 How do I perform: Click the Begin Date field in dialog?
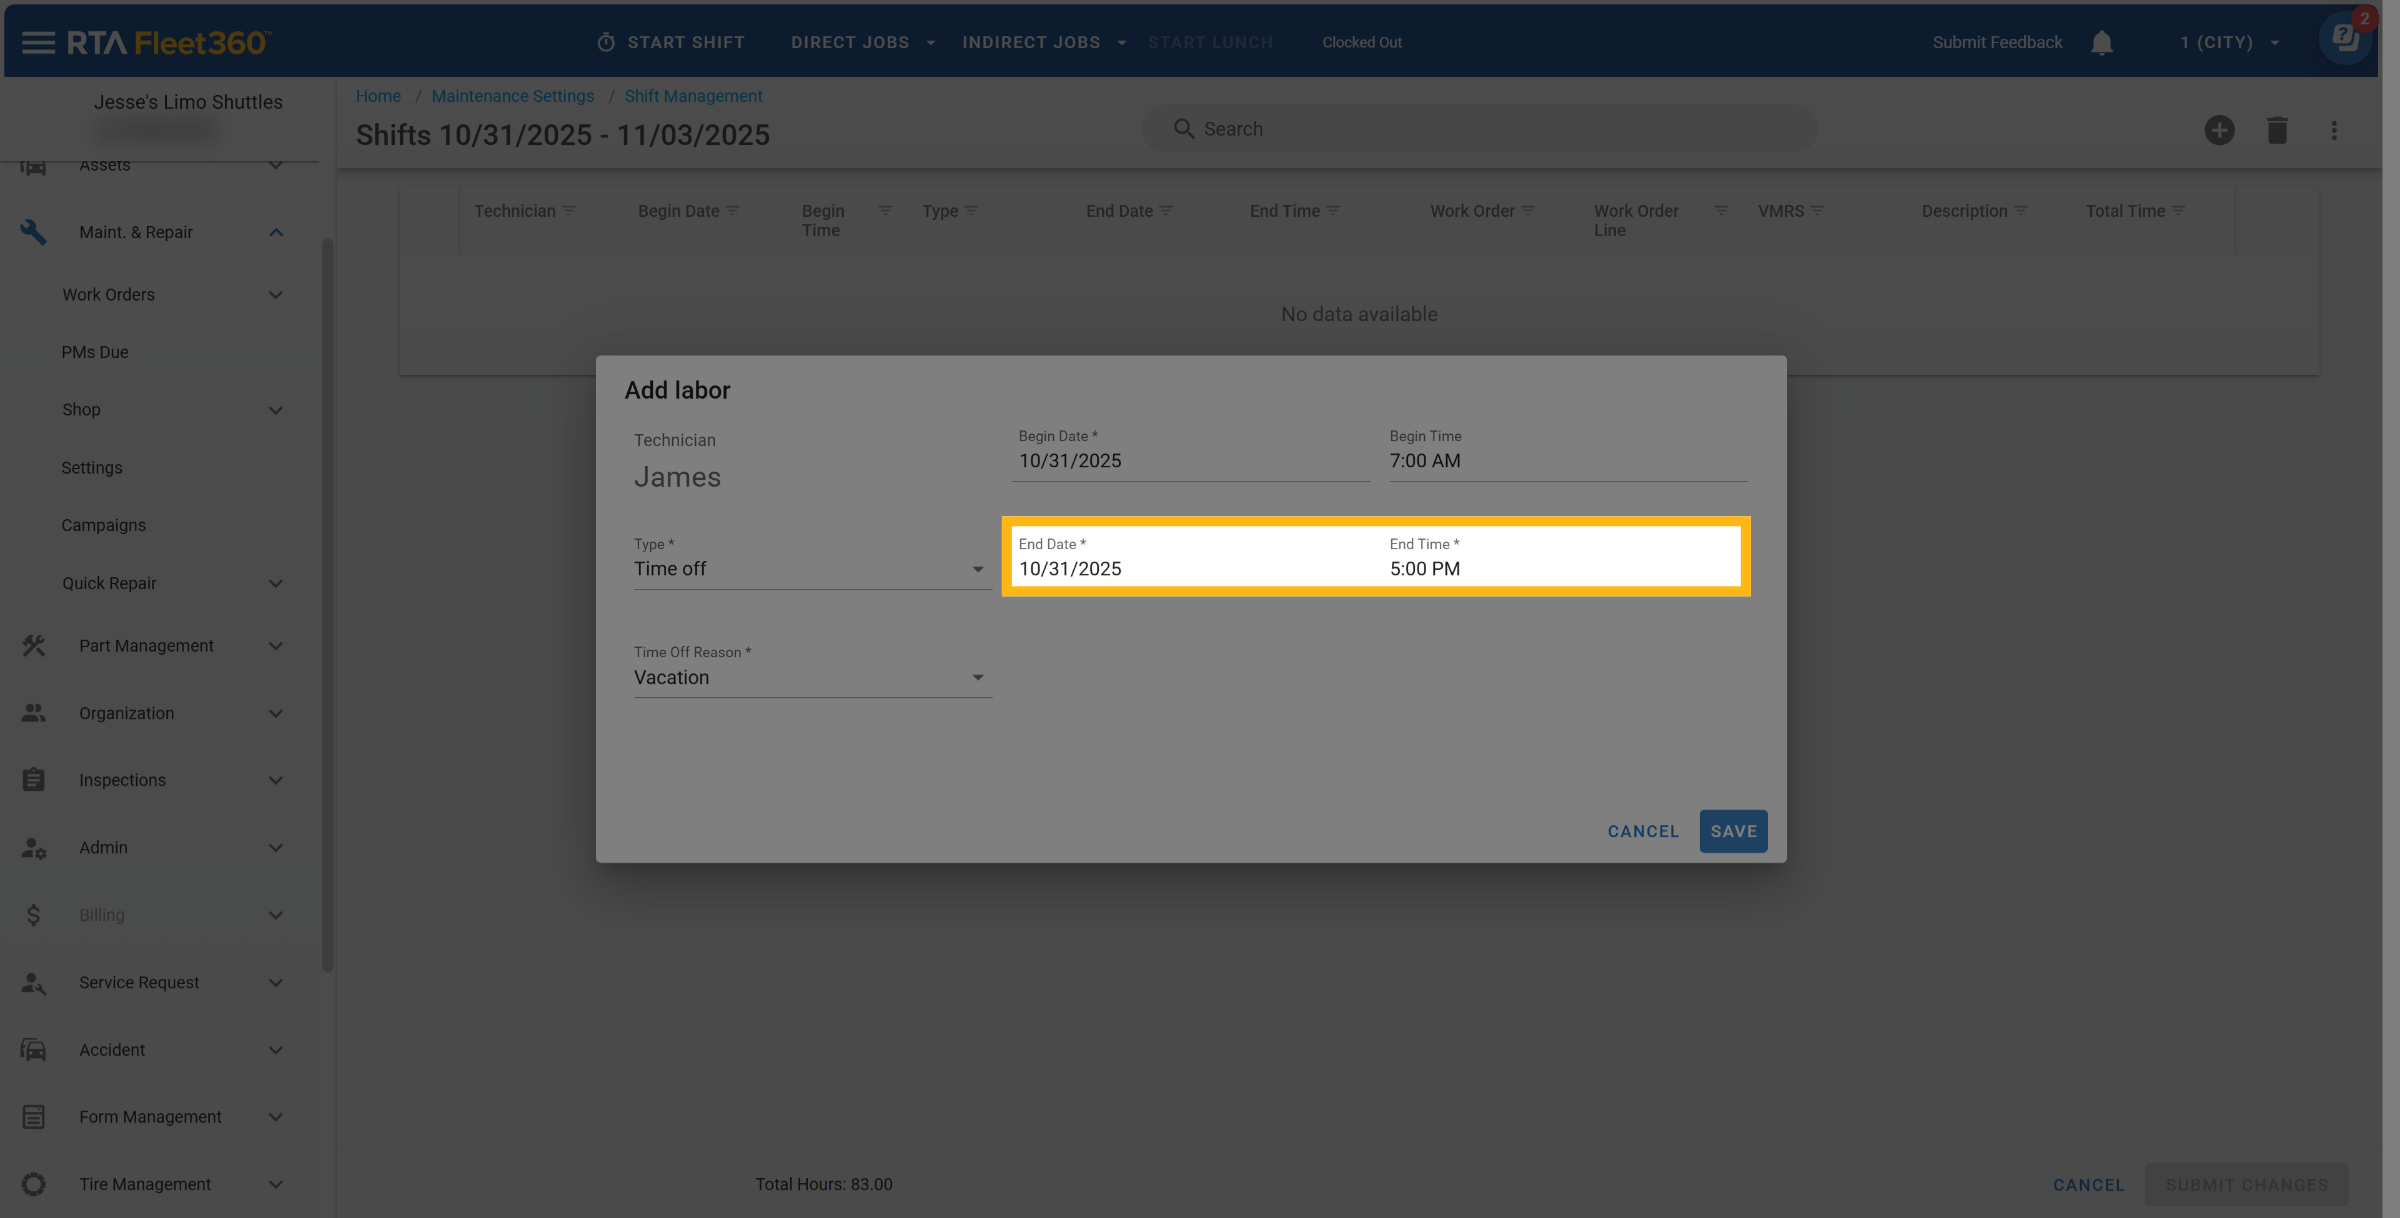click(1190, 461)
